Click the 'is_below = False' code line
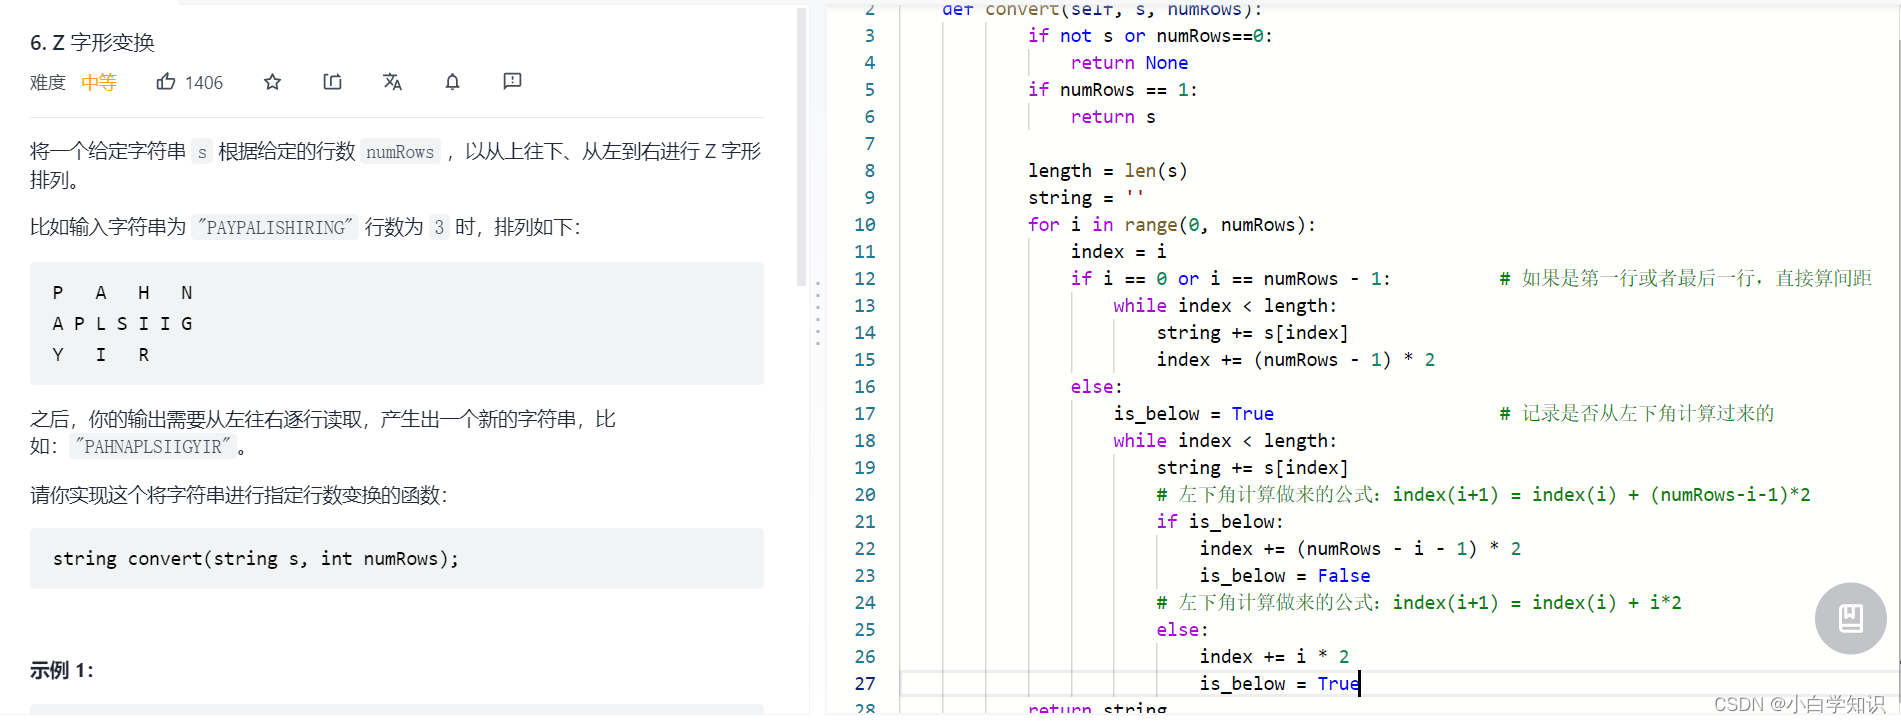The height and width of the screenshot is (723, 1901). [1285, 576]
